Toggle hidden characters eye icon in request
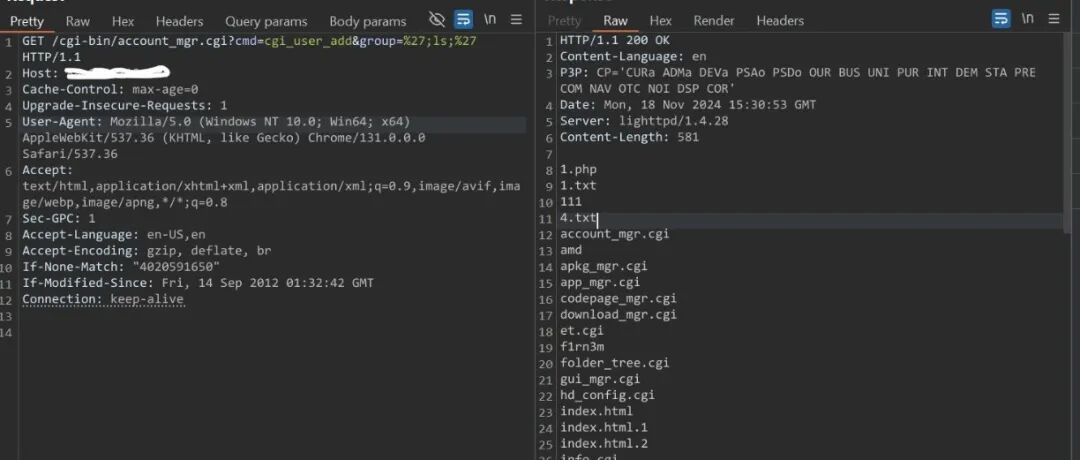The height and width of the screenshot is (460, 1080). [x=437, y=19]
